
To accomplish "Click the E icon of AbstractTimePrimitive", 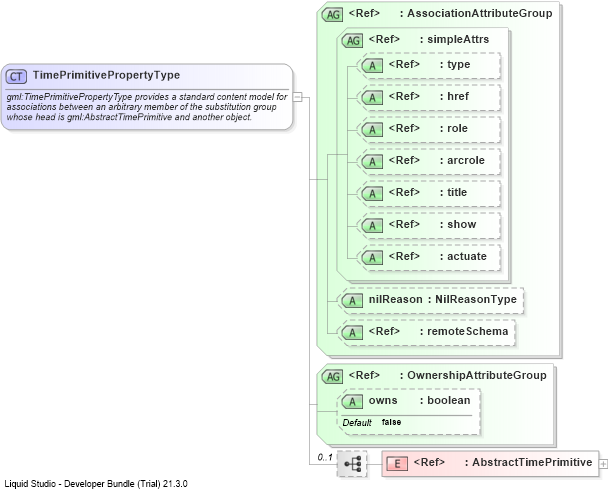I will pos(397,463).
